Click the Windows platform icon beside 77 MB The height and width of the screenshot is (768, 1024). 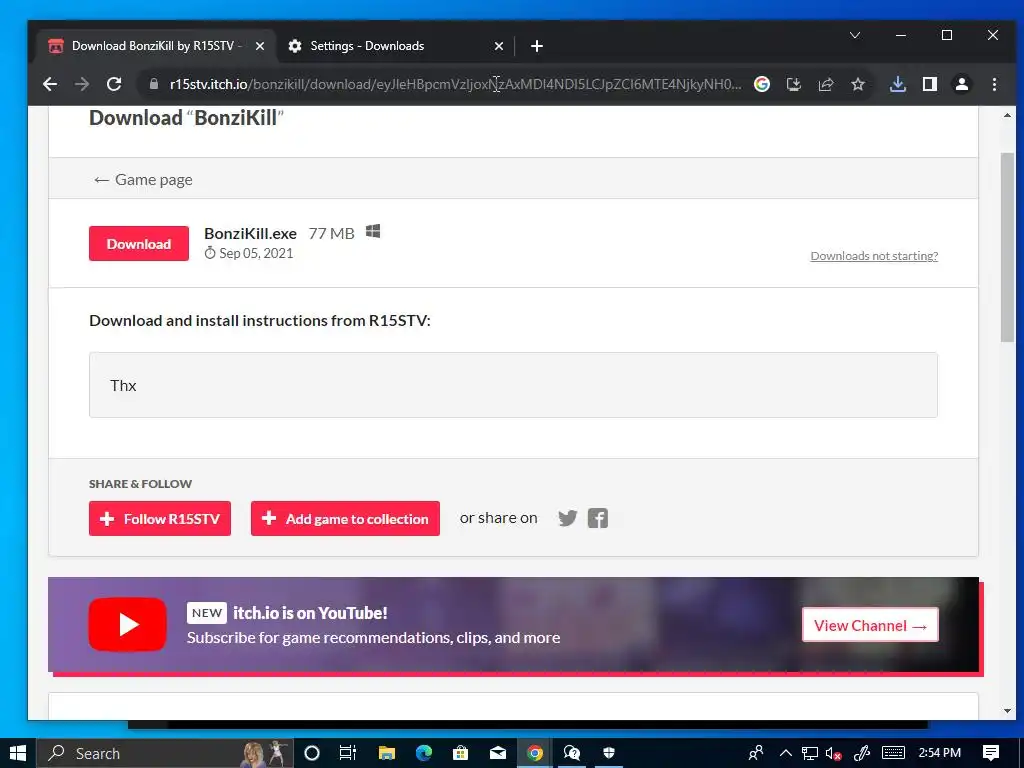373,232
